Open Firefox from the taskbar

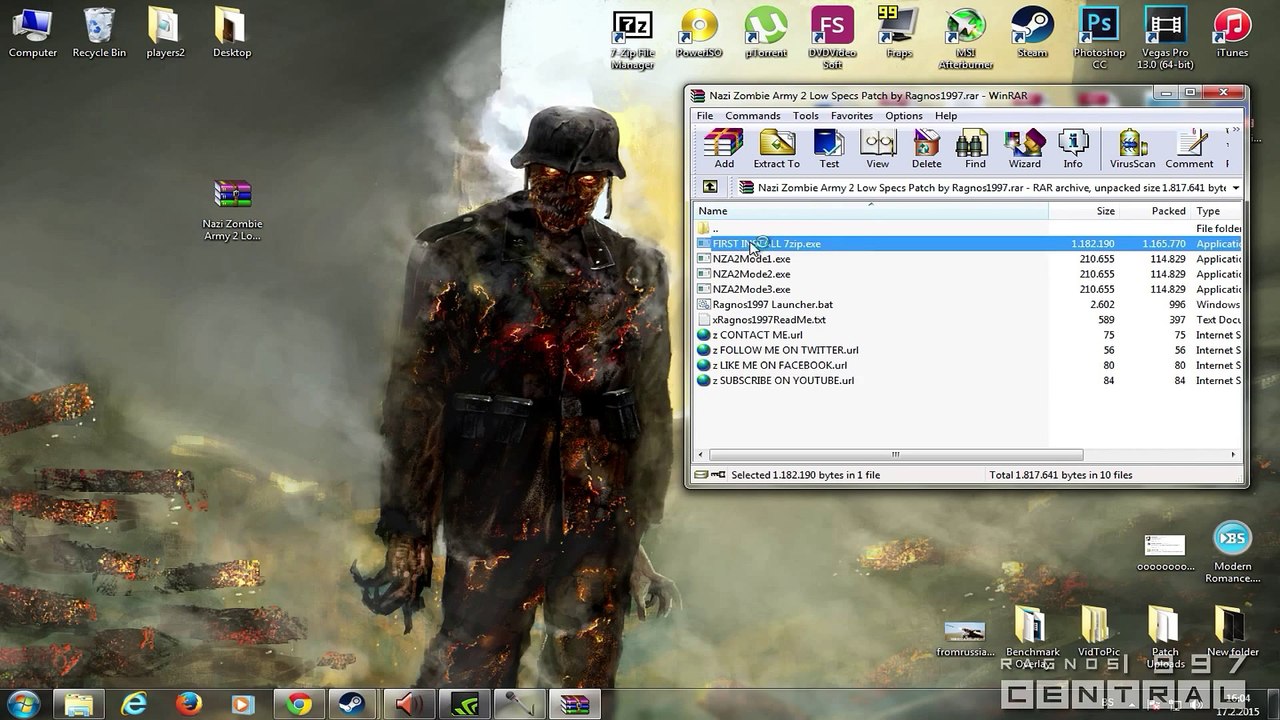point(188,704)
